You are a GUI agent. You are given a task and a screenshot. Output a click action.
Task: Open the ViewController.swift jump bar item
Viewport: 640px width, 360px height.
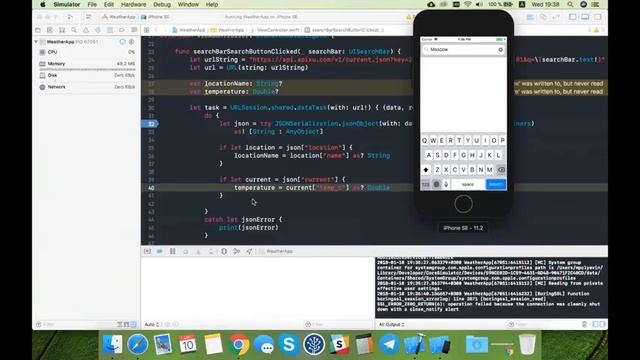(x=275, y=30)
